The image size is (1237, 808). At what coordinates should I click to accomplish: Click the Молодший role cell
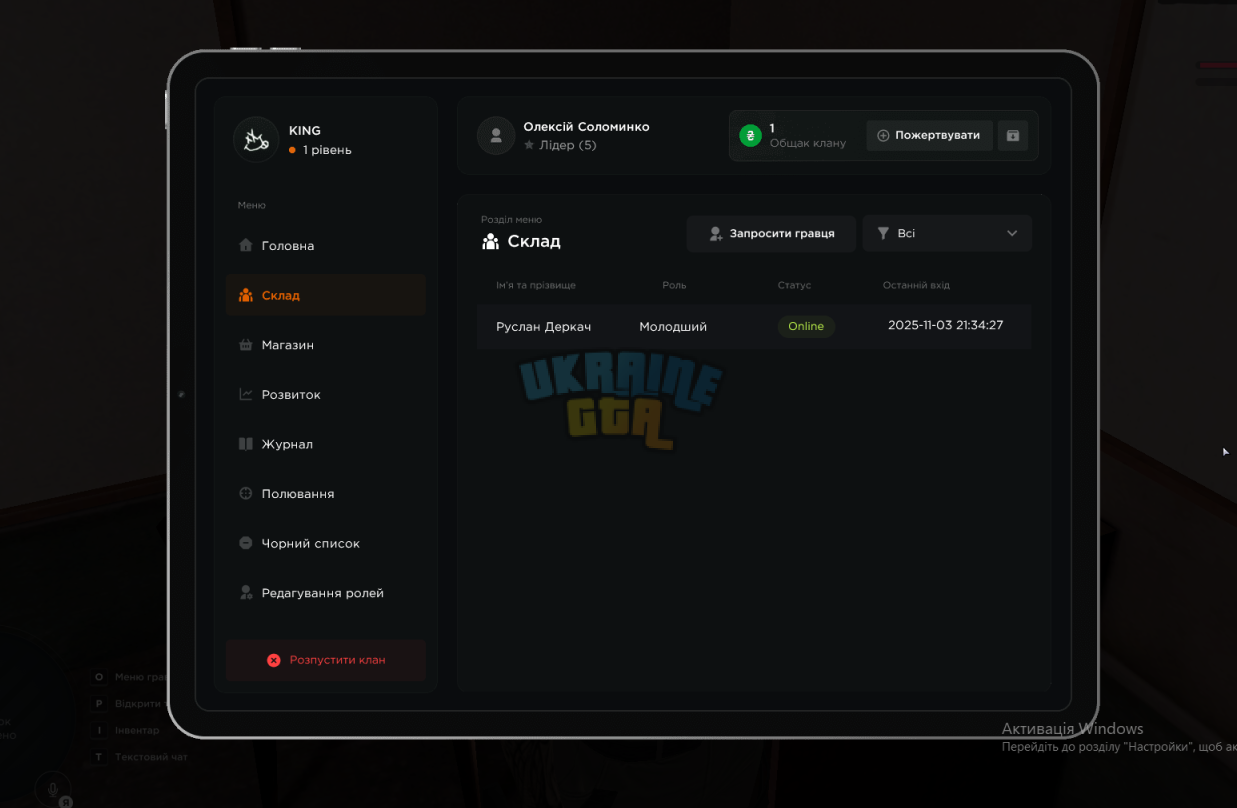tap(673, 327)
